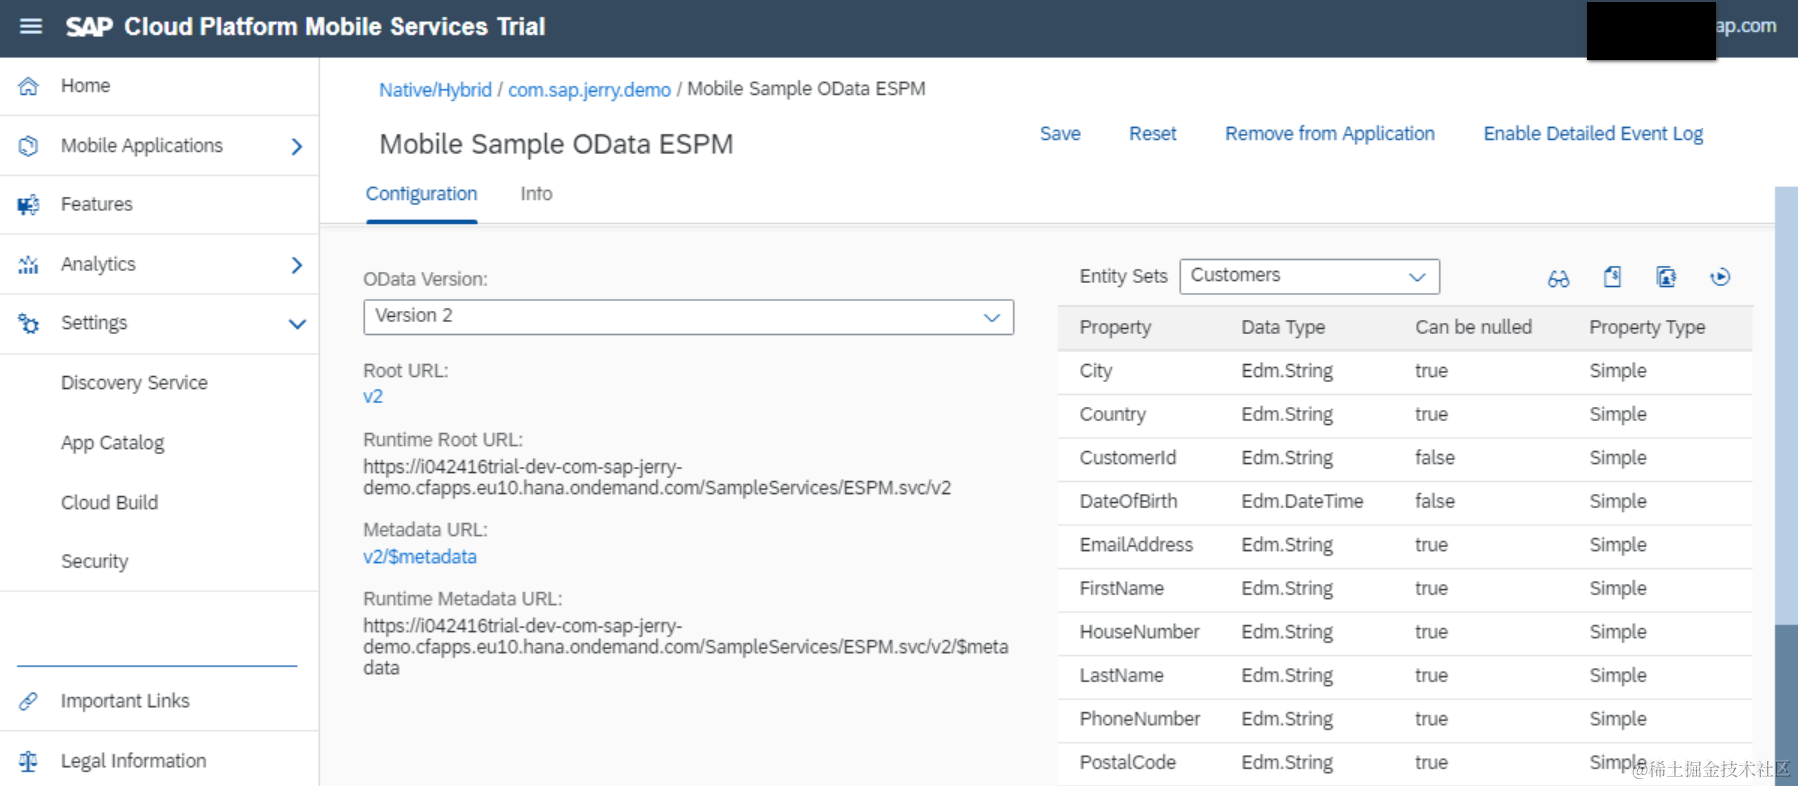
Task: Open the hamburger menu in the header
Action: pyautogui.click(x=31, y=27)
